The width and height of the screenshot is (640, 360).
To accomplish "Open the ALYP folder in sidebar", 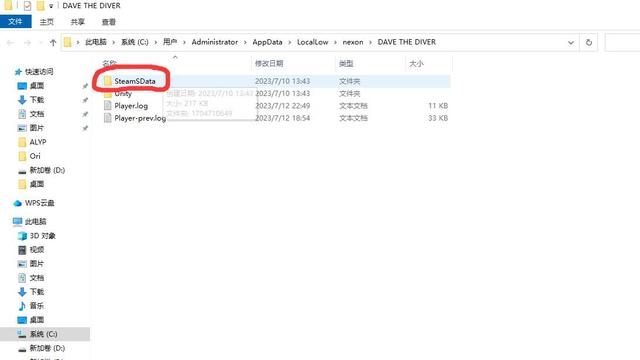I will (x=38, y=142).
